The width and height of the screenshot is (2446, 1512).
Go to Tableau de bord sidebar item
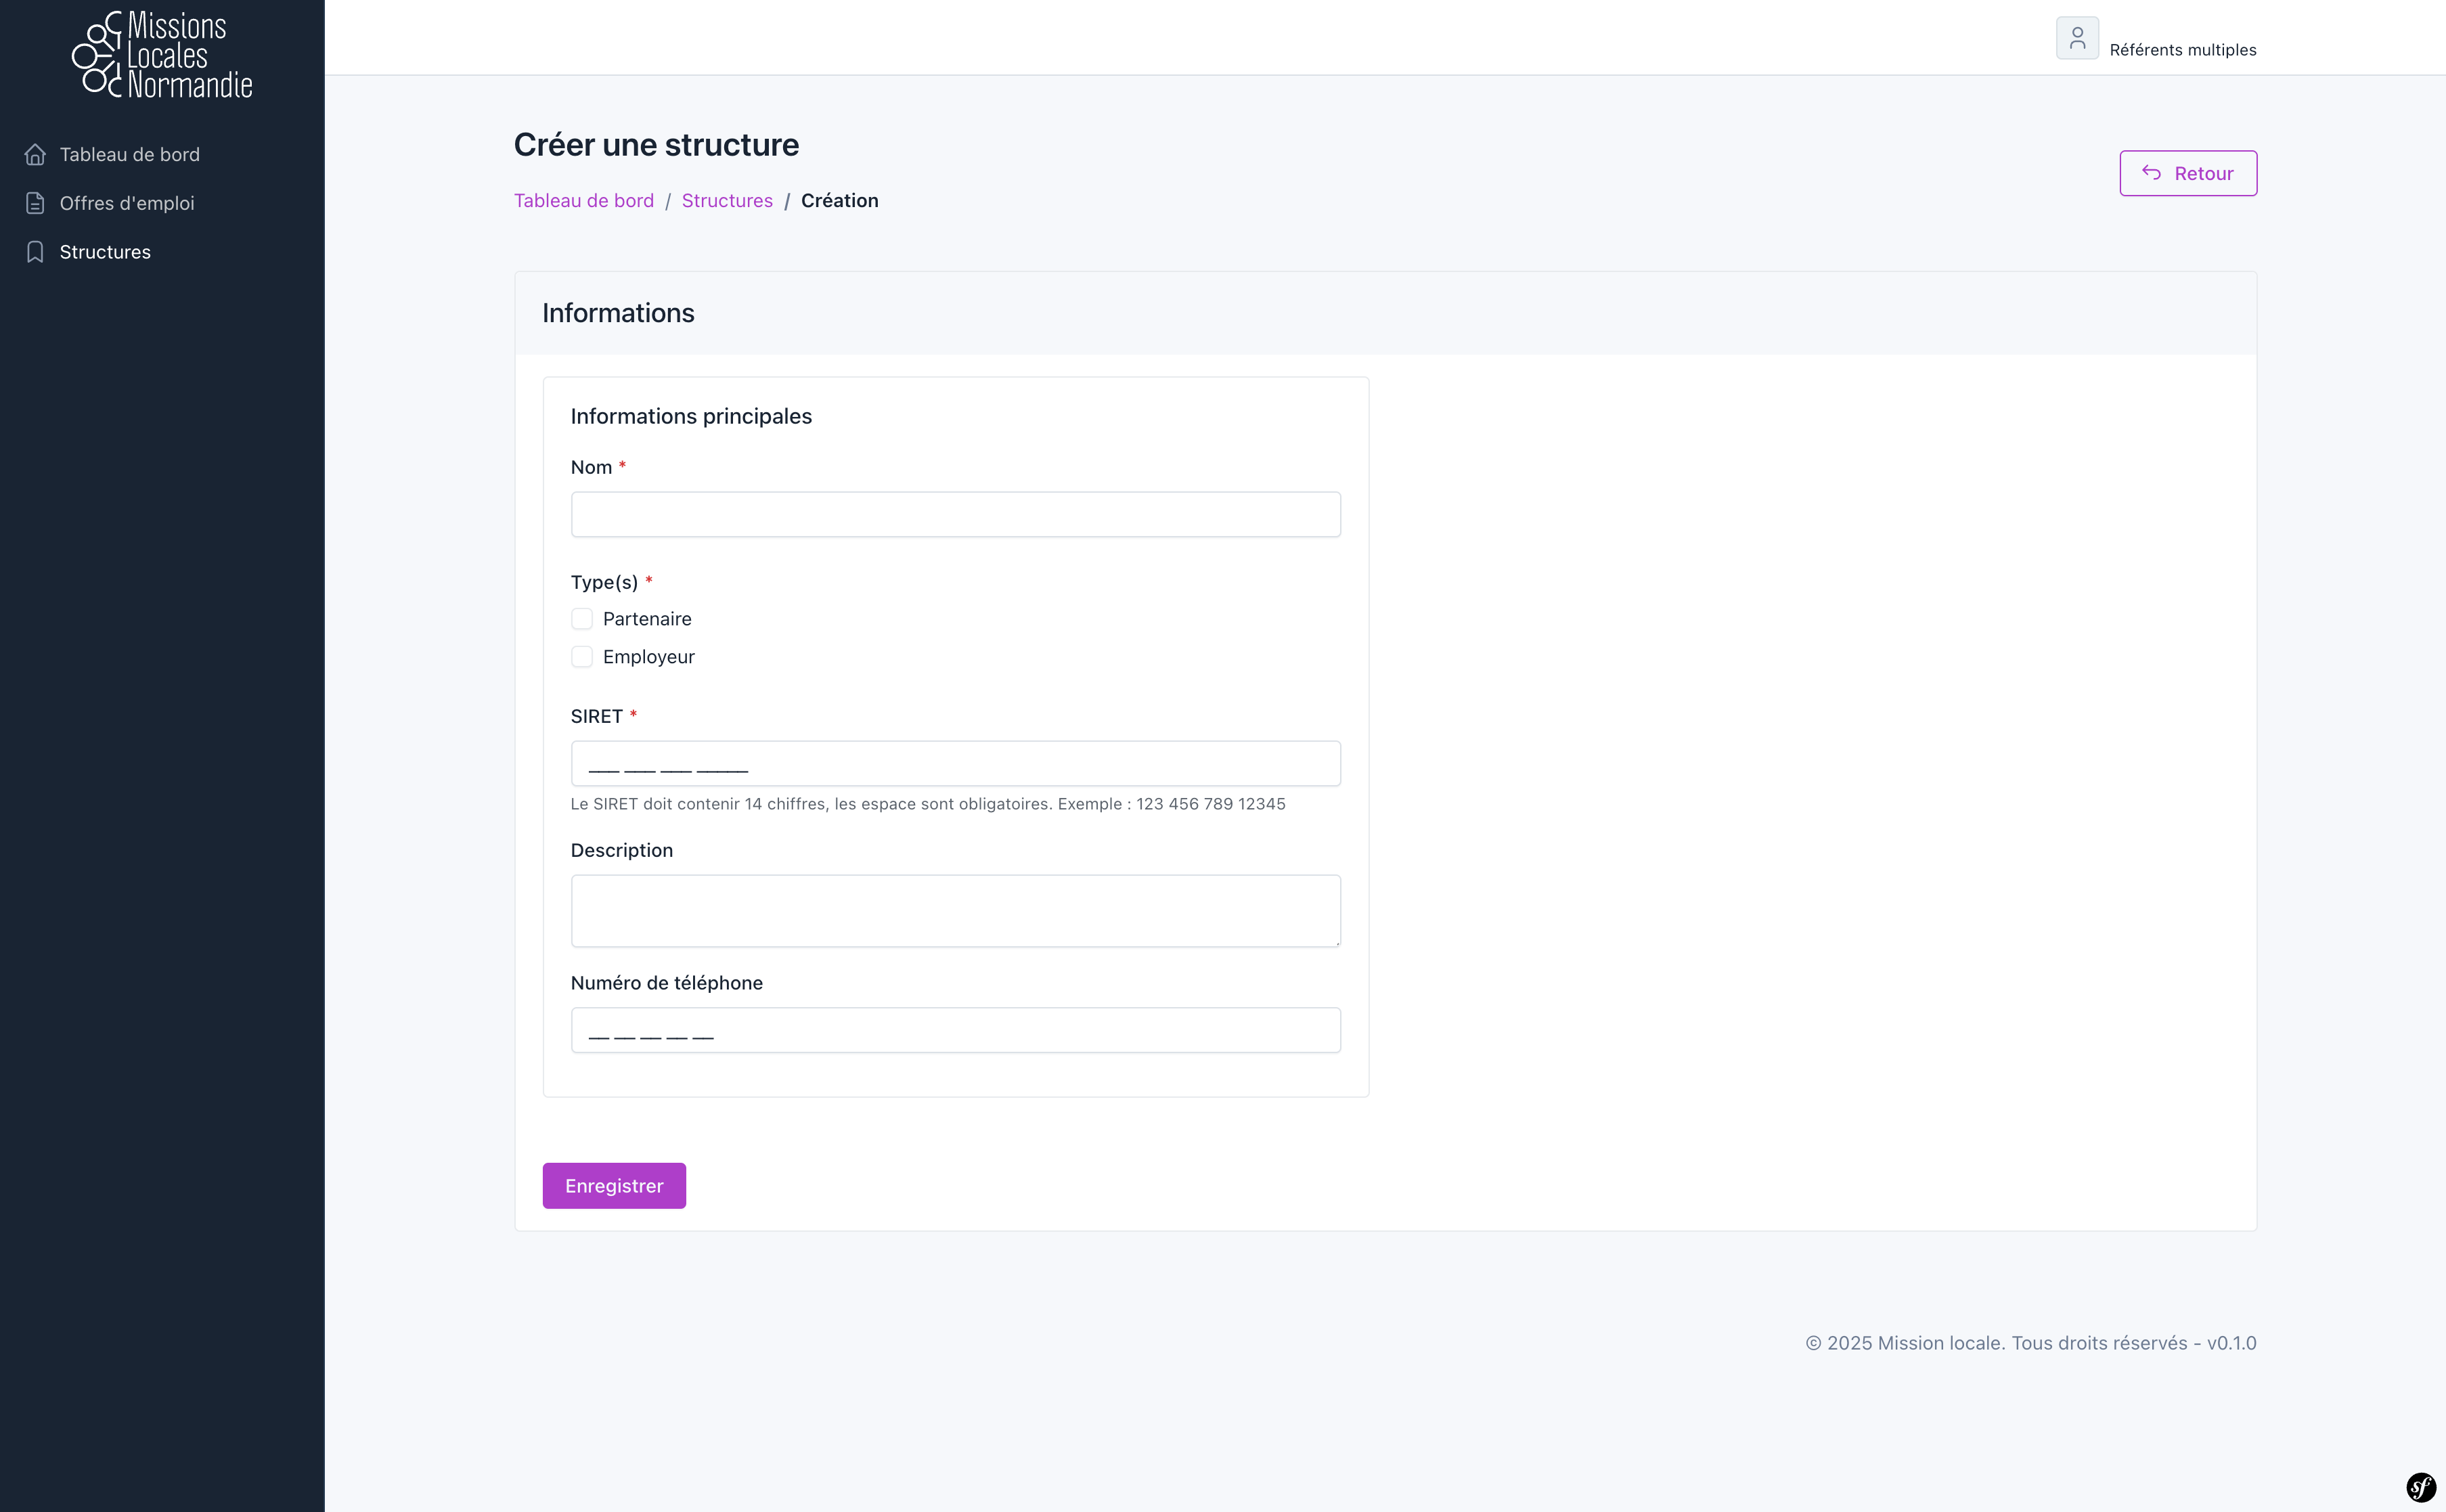click(130, 154)
